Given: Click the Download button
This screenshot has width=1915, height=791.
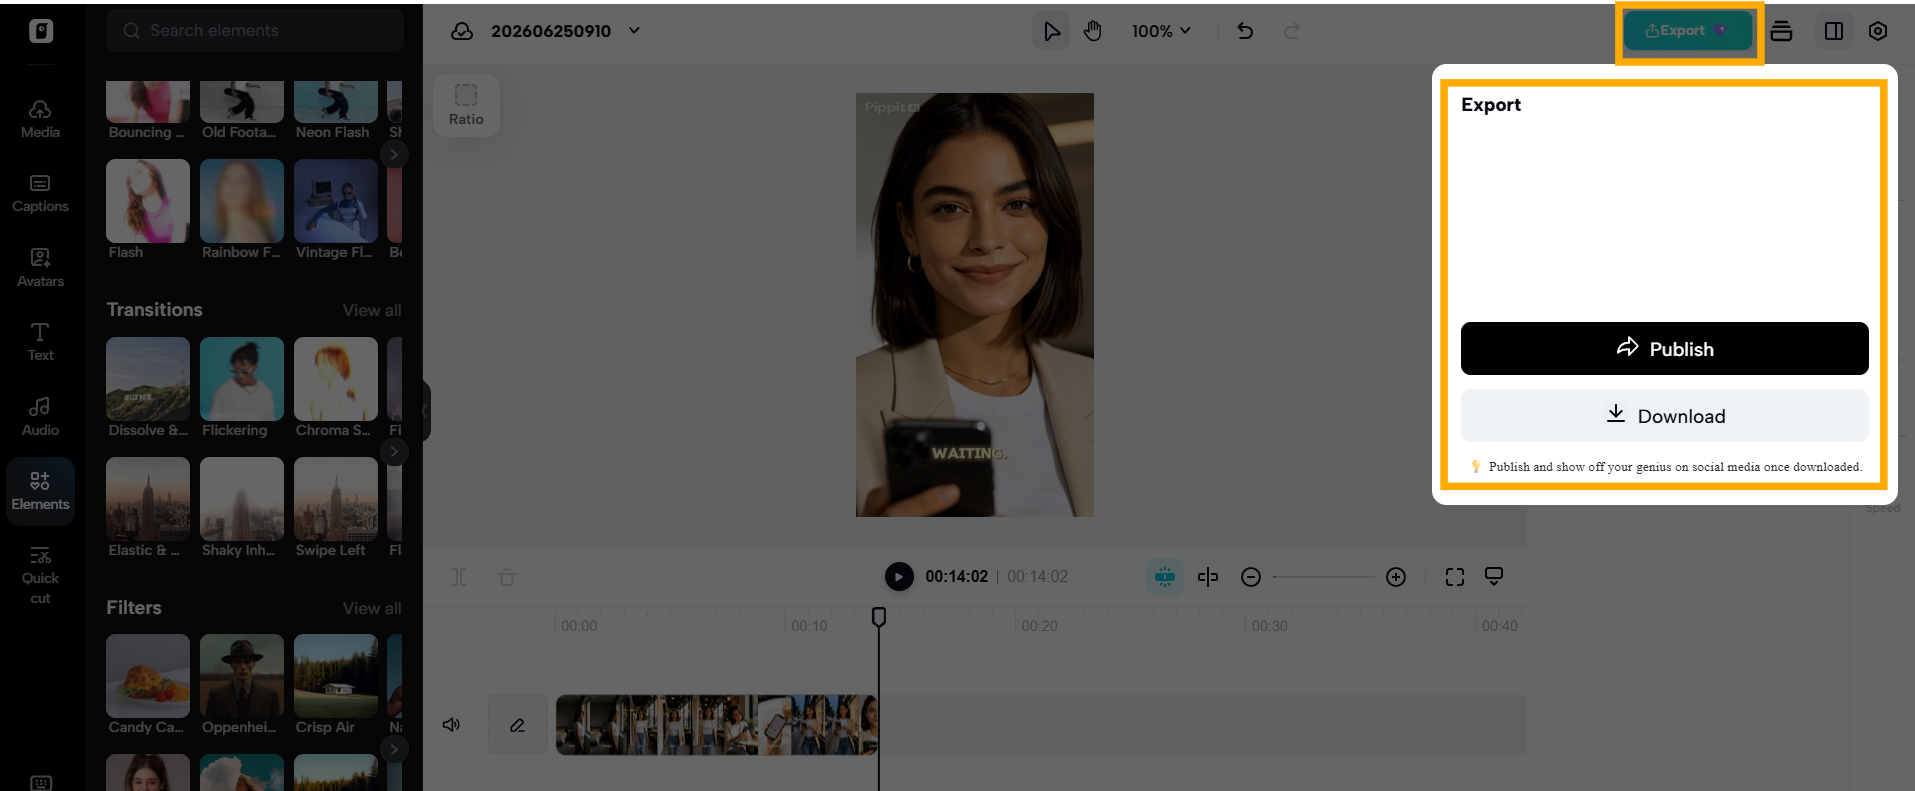Looking at the screenshot, I should tap(1664, 416).
